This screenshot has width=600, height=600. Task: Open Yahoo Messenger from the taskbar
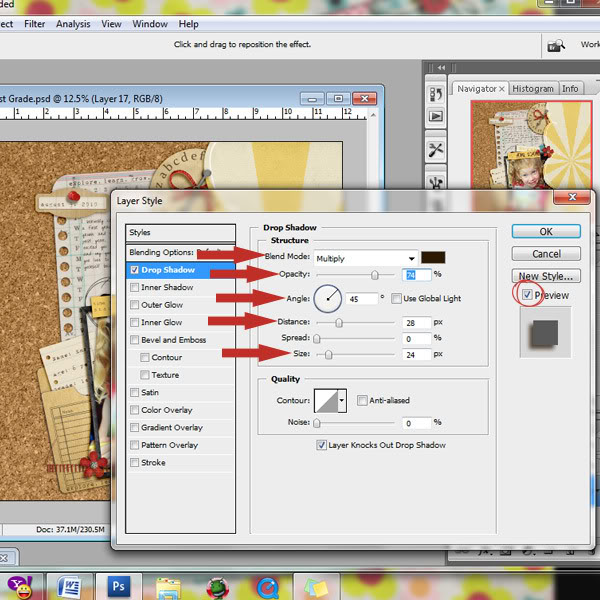[20, 587]
